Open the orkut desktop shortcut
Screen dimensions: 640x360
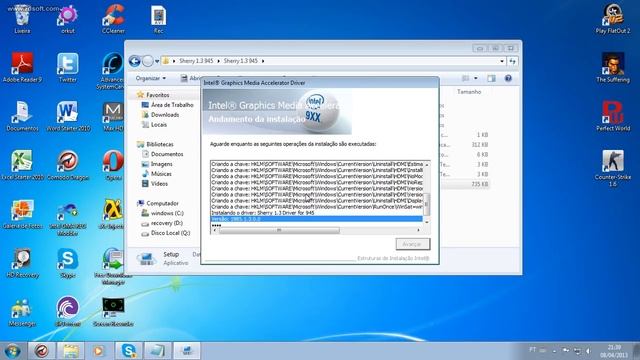[x=68, y=18]
